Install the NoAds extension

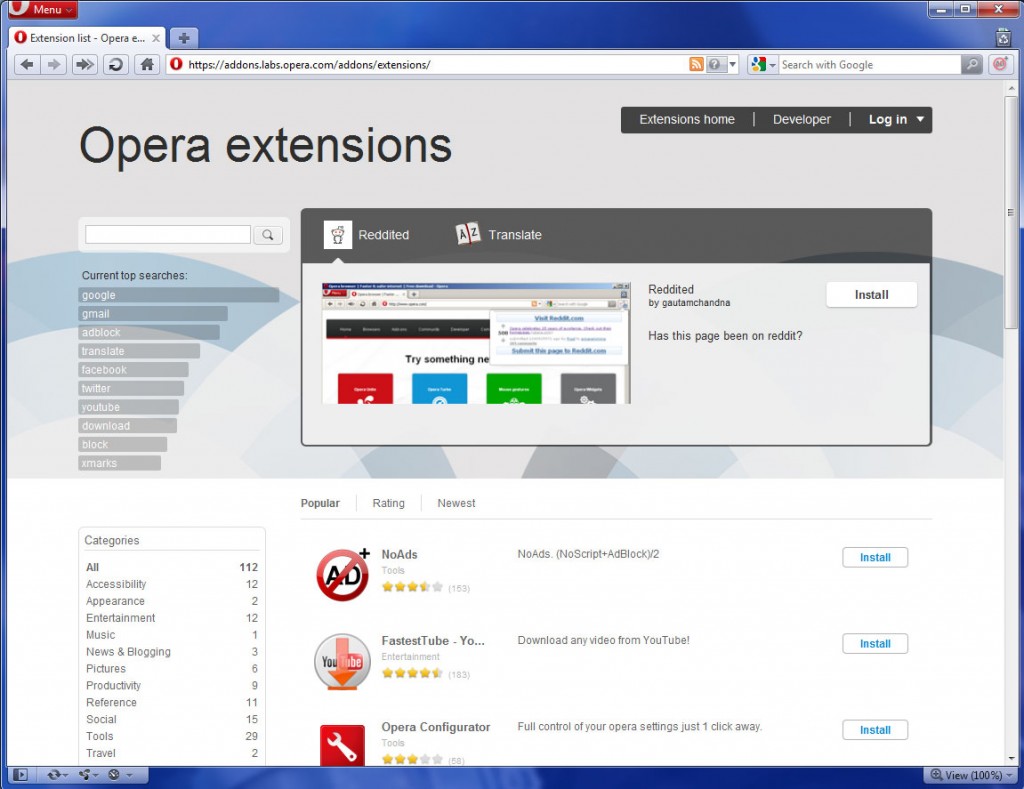pos(874,557)
